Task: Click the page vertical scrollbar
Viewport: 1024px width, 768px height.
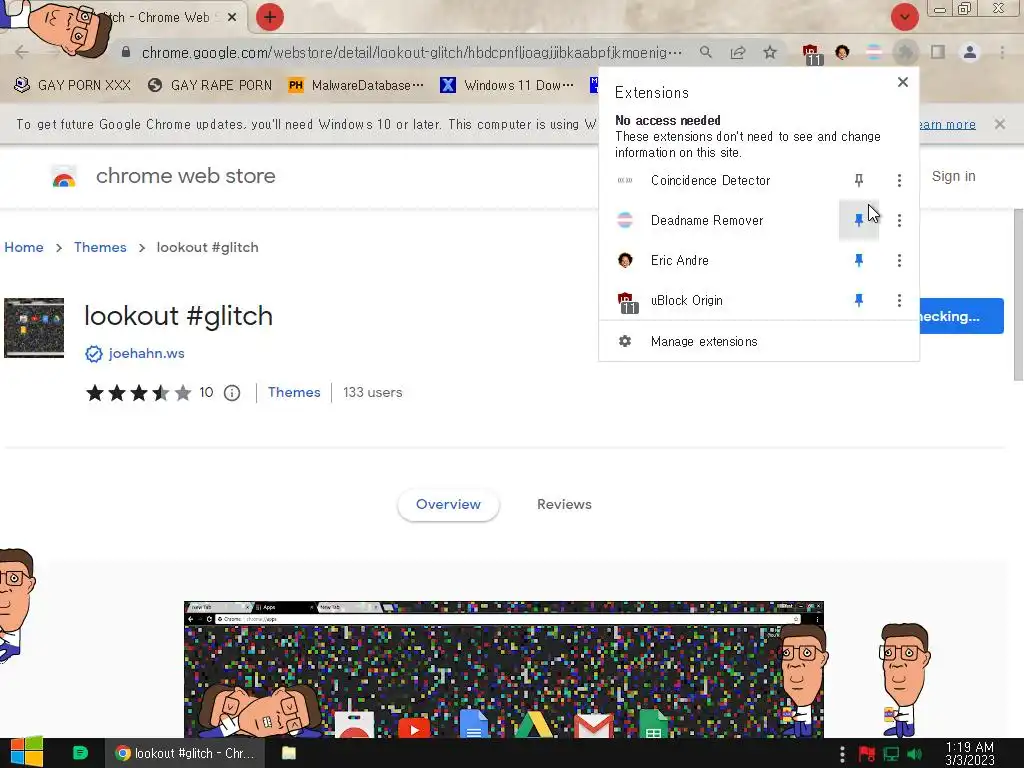Action: pyautogui.click(x=1018, y=295)
